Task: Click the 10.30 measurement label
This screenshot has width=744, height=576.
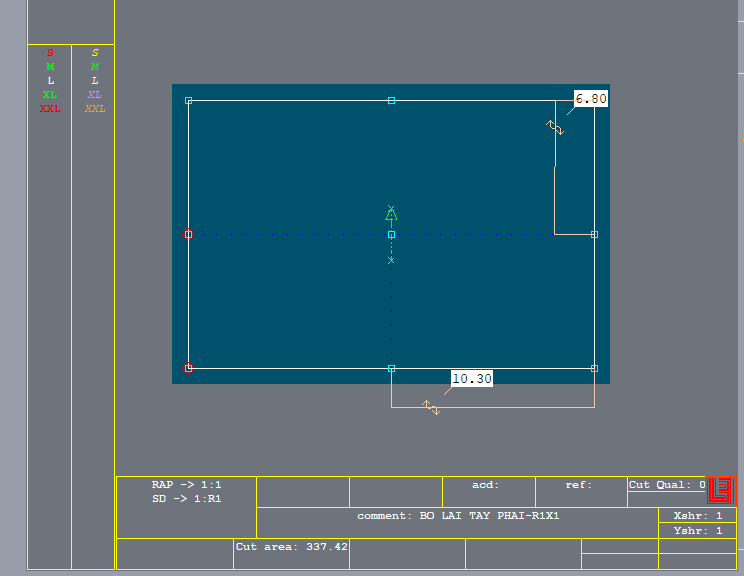Action: pyautogui.click(x=472, y=379)
